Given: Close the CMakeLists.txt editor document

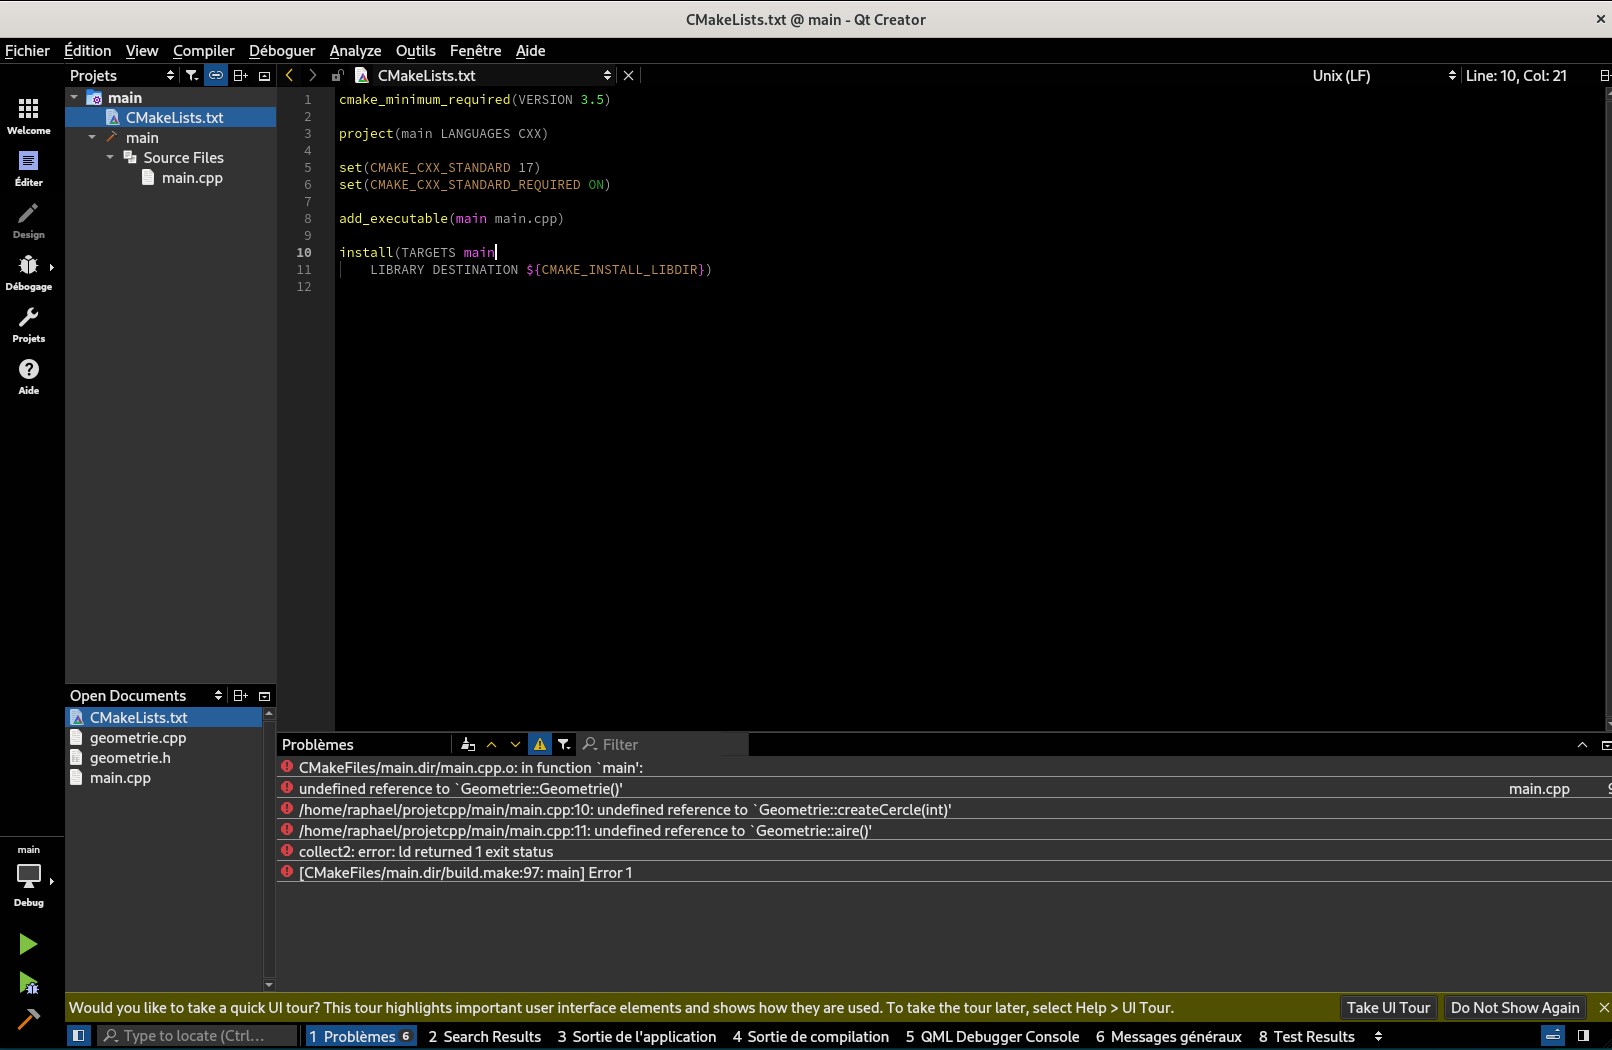Looking at the screenshot, I should click(628, 75).
